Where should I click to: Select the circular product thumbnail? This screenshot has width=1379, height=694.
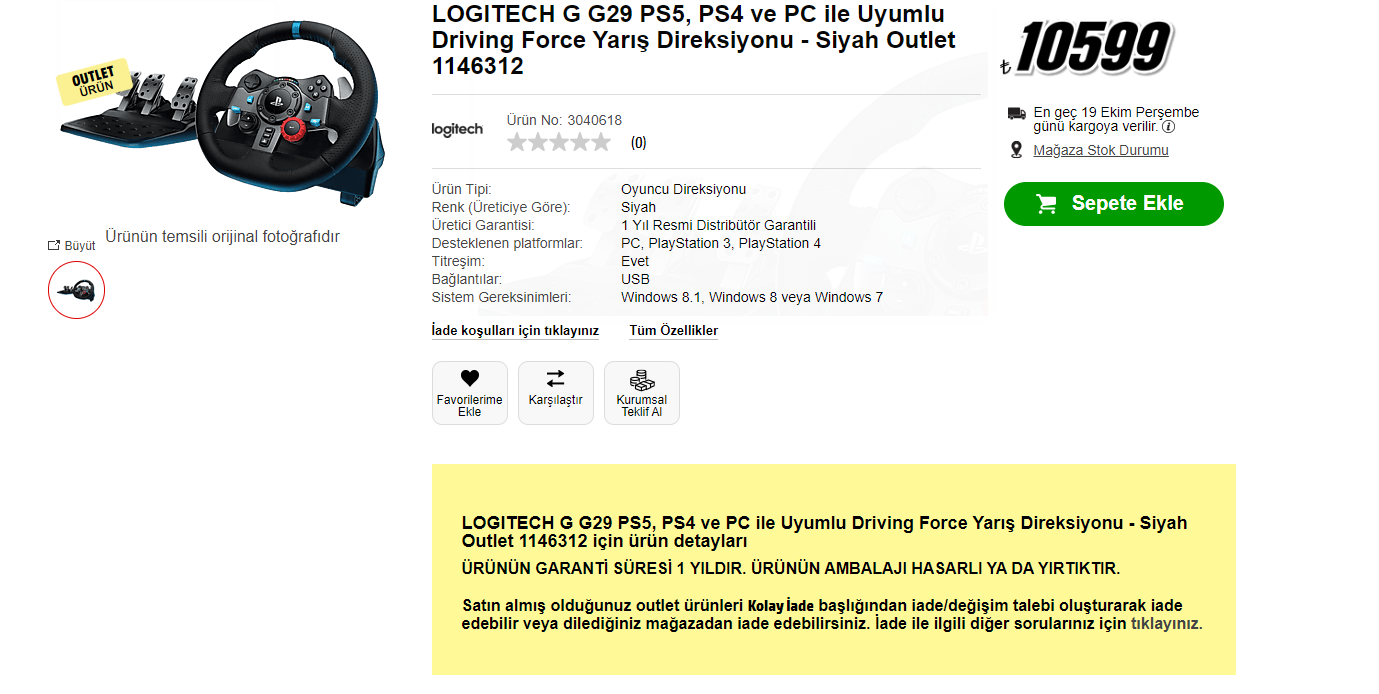click(76, 290)
